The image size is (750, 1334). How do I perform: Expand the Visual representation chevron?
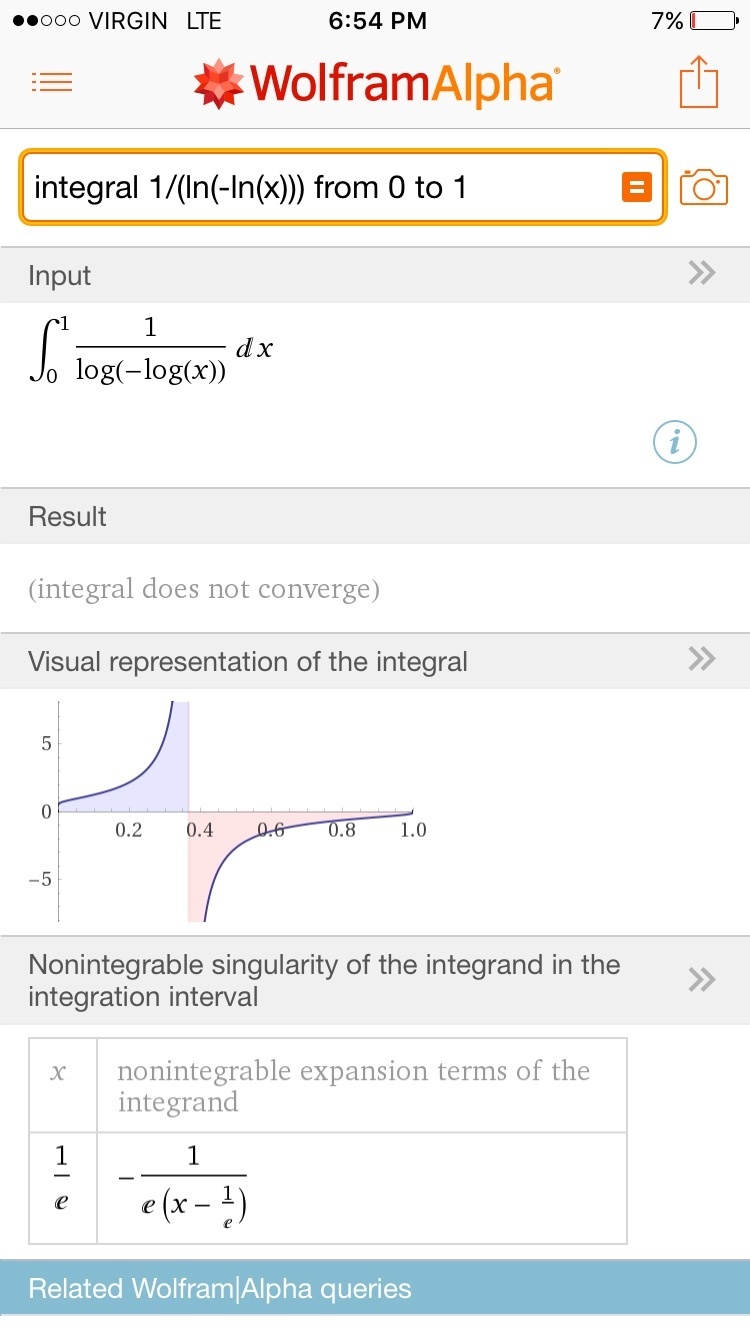pos(702,659)
